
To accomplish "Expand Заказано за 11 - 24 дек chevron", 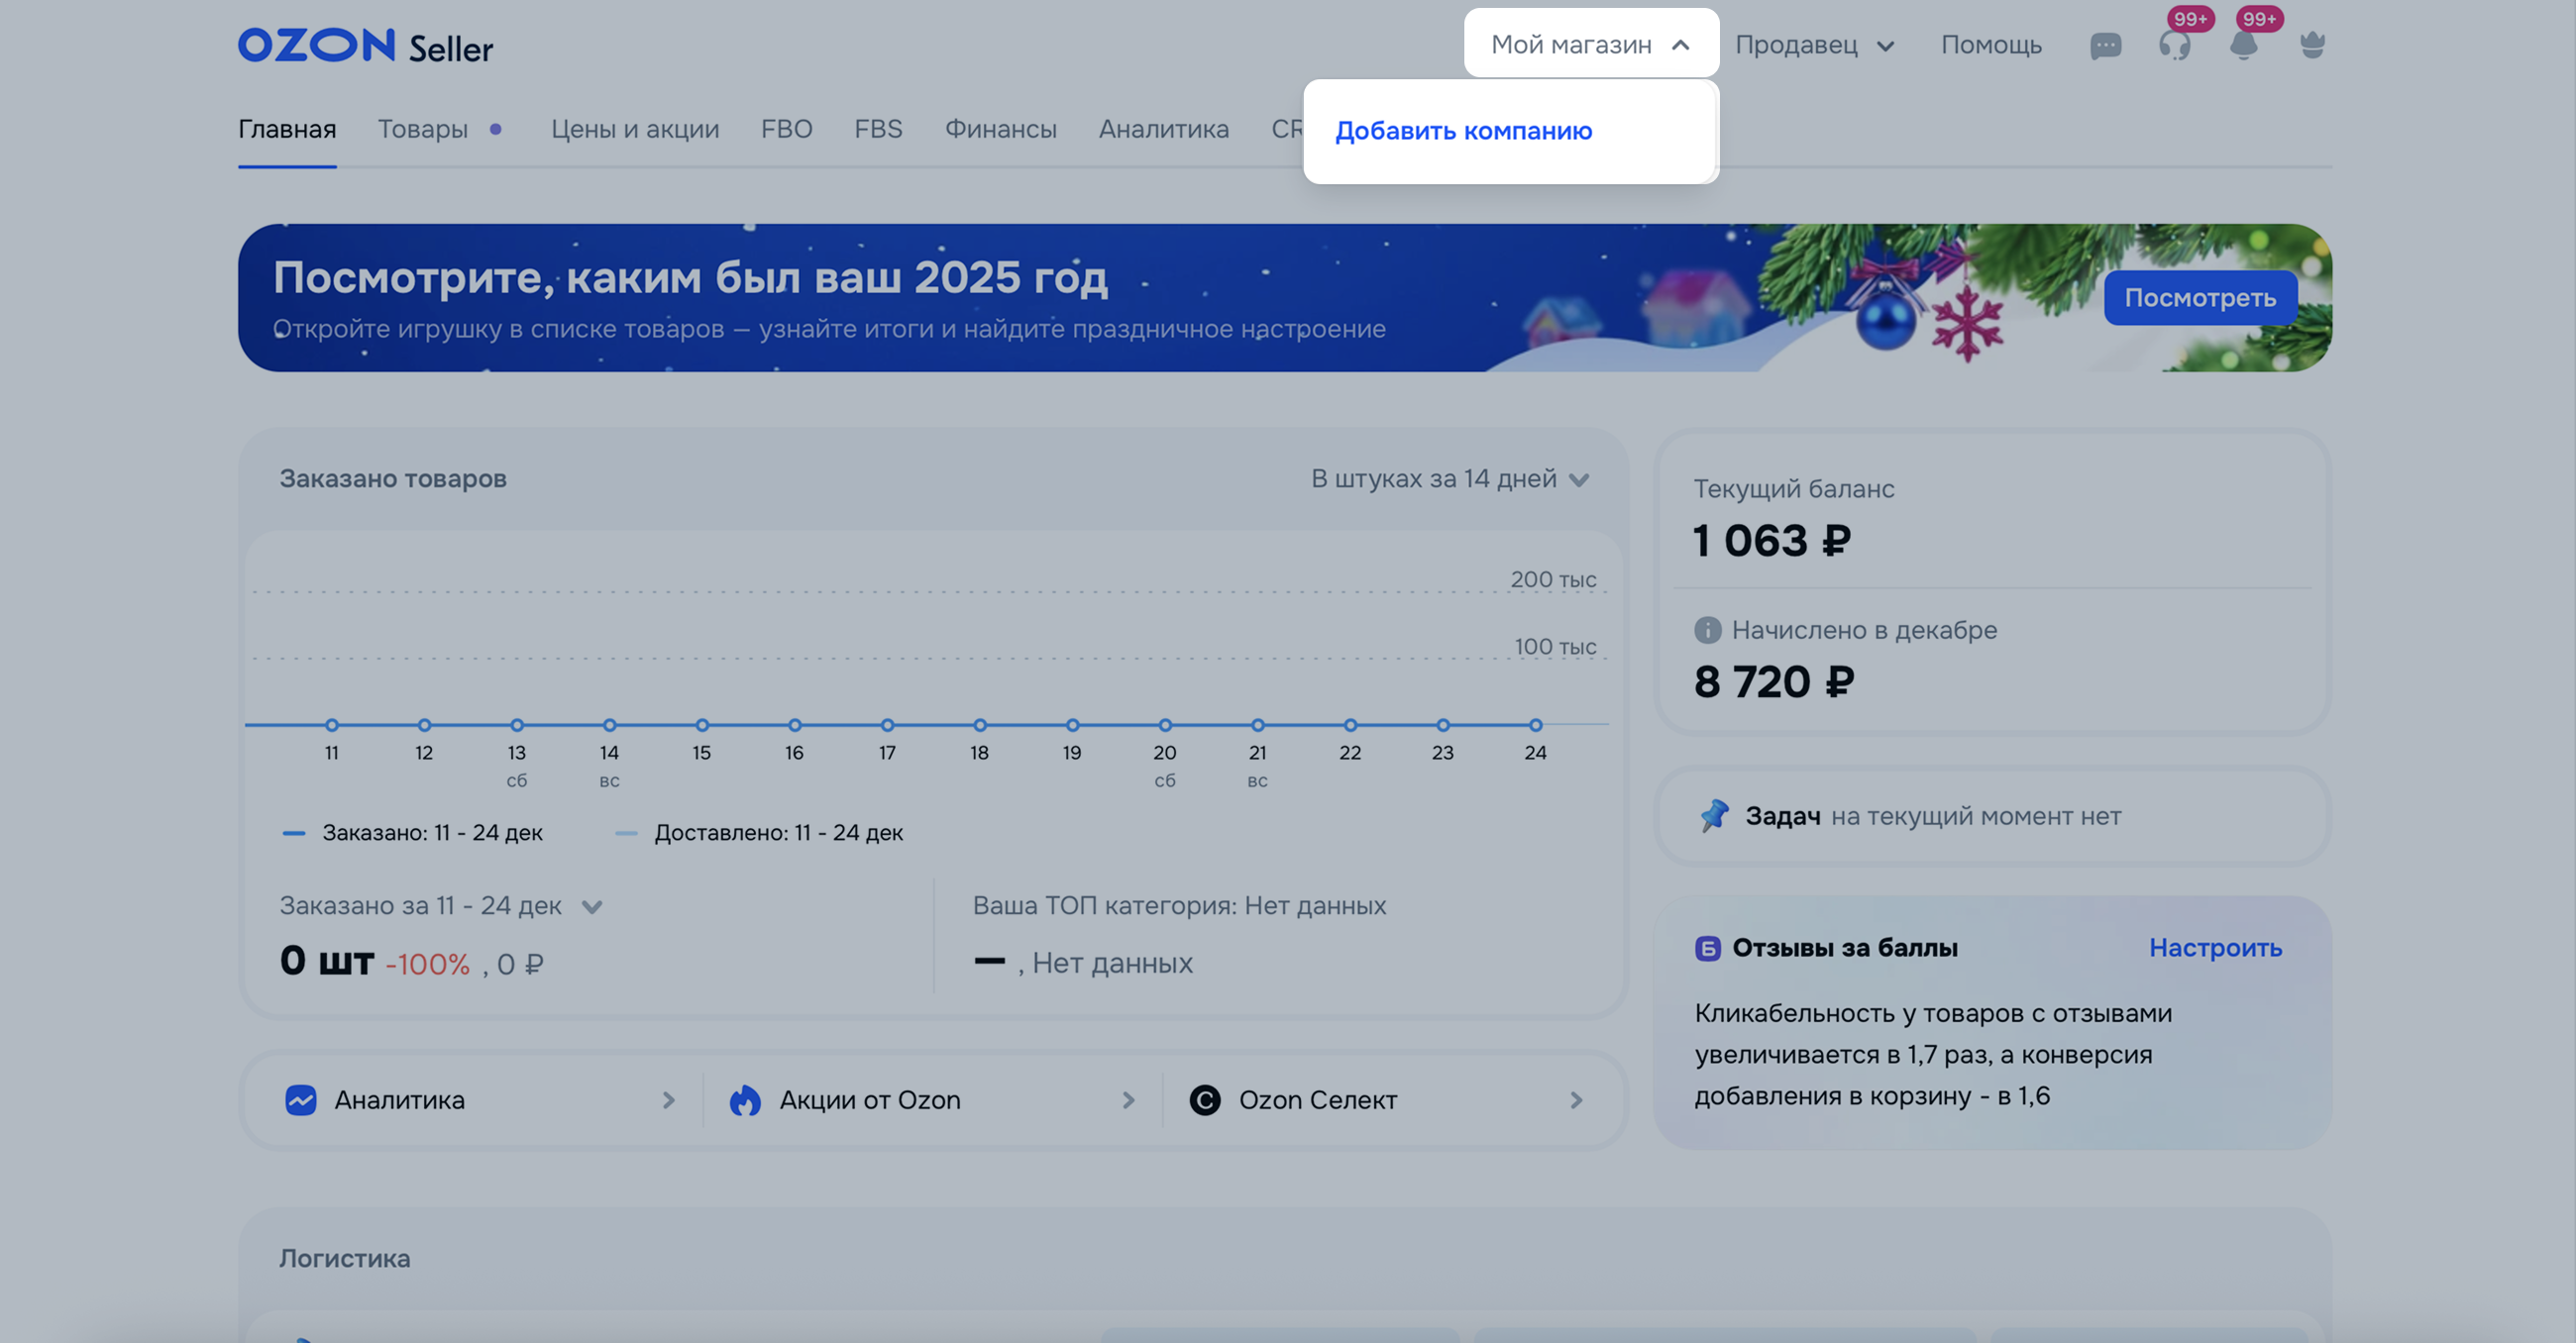I will click(592, 907).
